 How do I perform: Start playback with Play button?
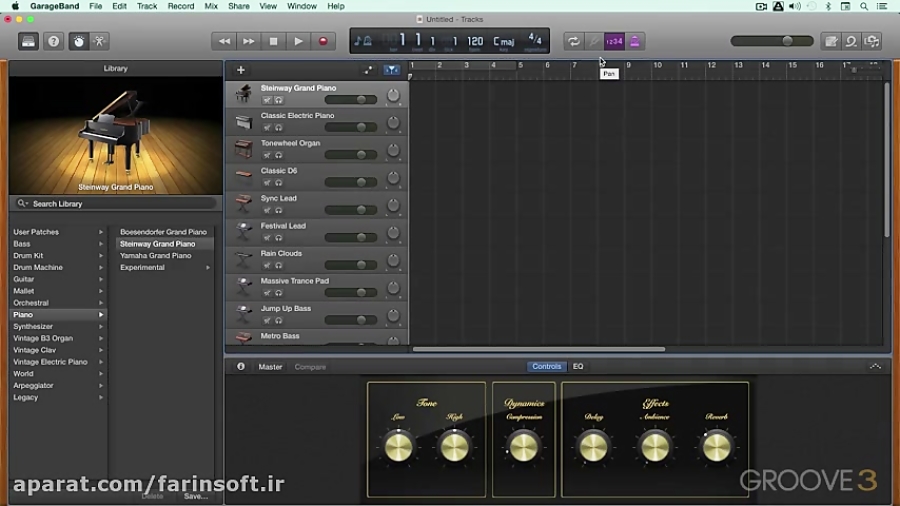point(298,41)
